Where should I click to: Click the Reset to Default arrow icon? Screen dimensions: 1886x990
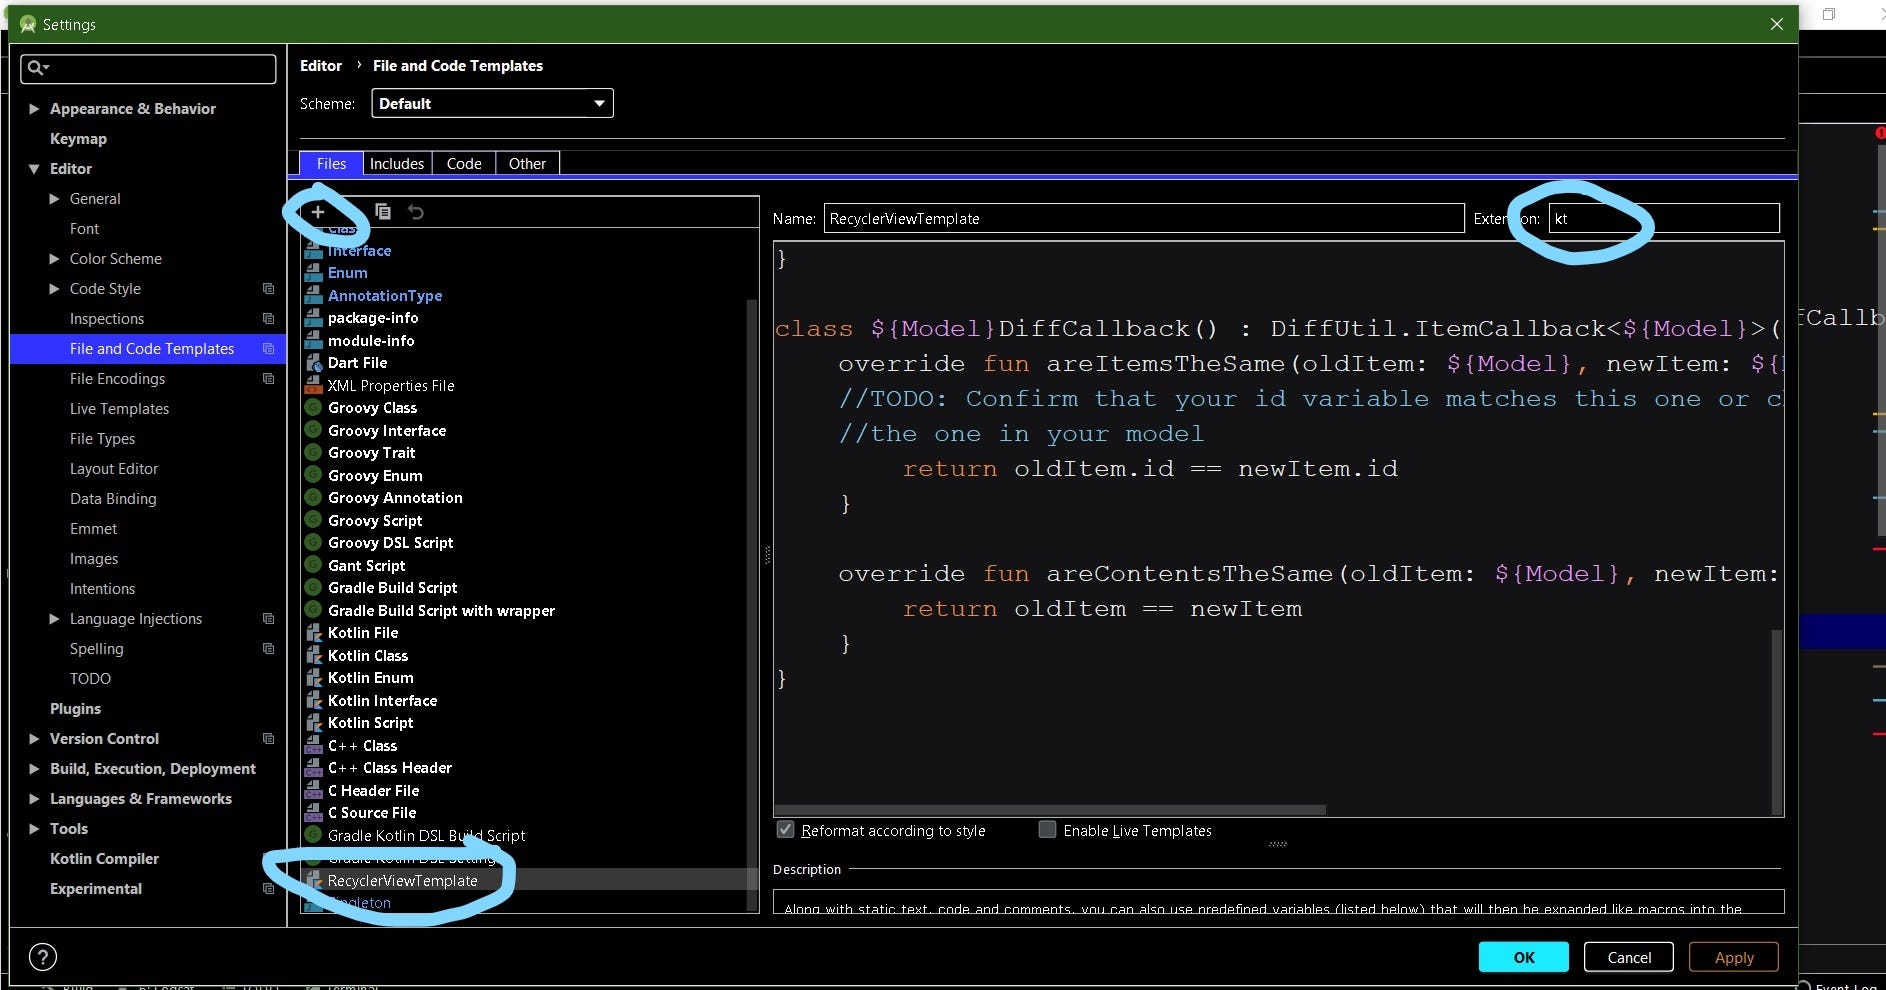click(416, 212)
